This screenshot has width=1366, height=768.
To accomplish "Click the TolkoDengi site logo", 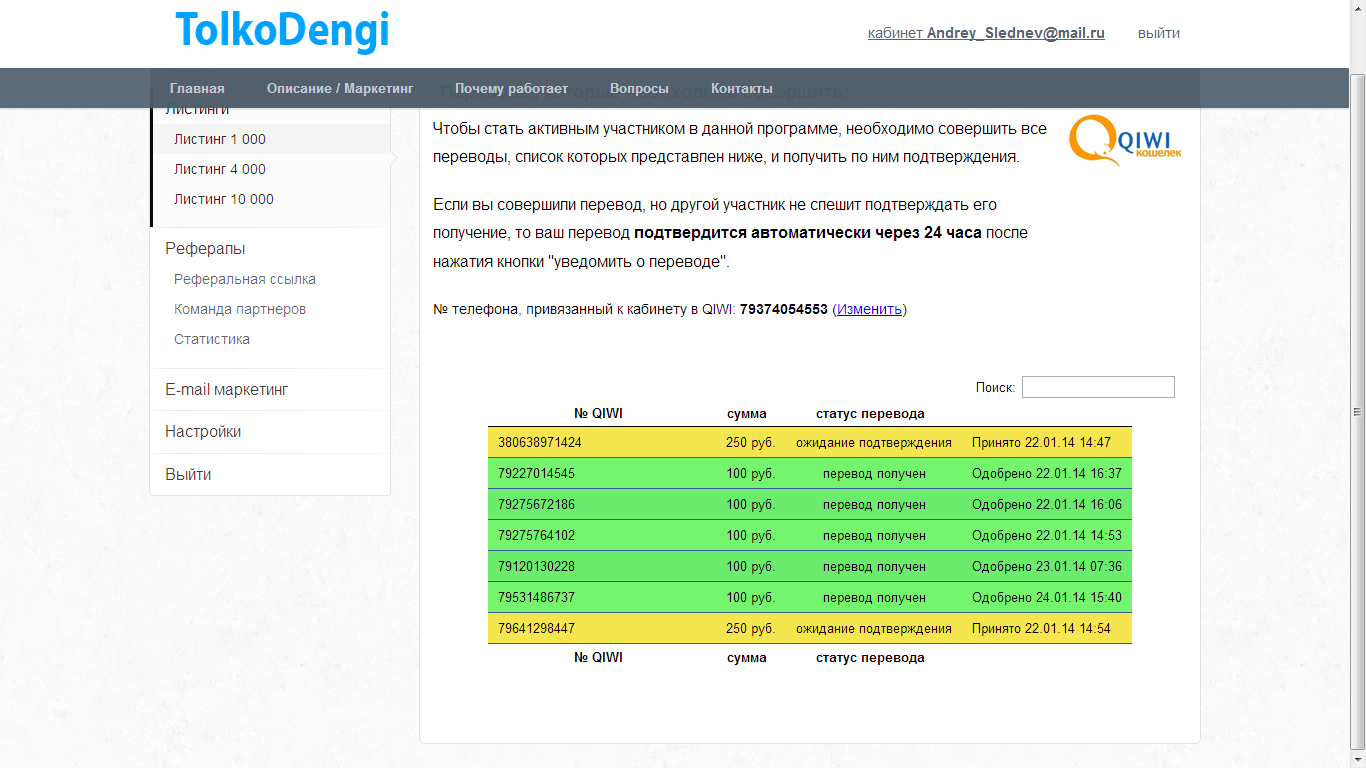I will tap(282, 31).
